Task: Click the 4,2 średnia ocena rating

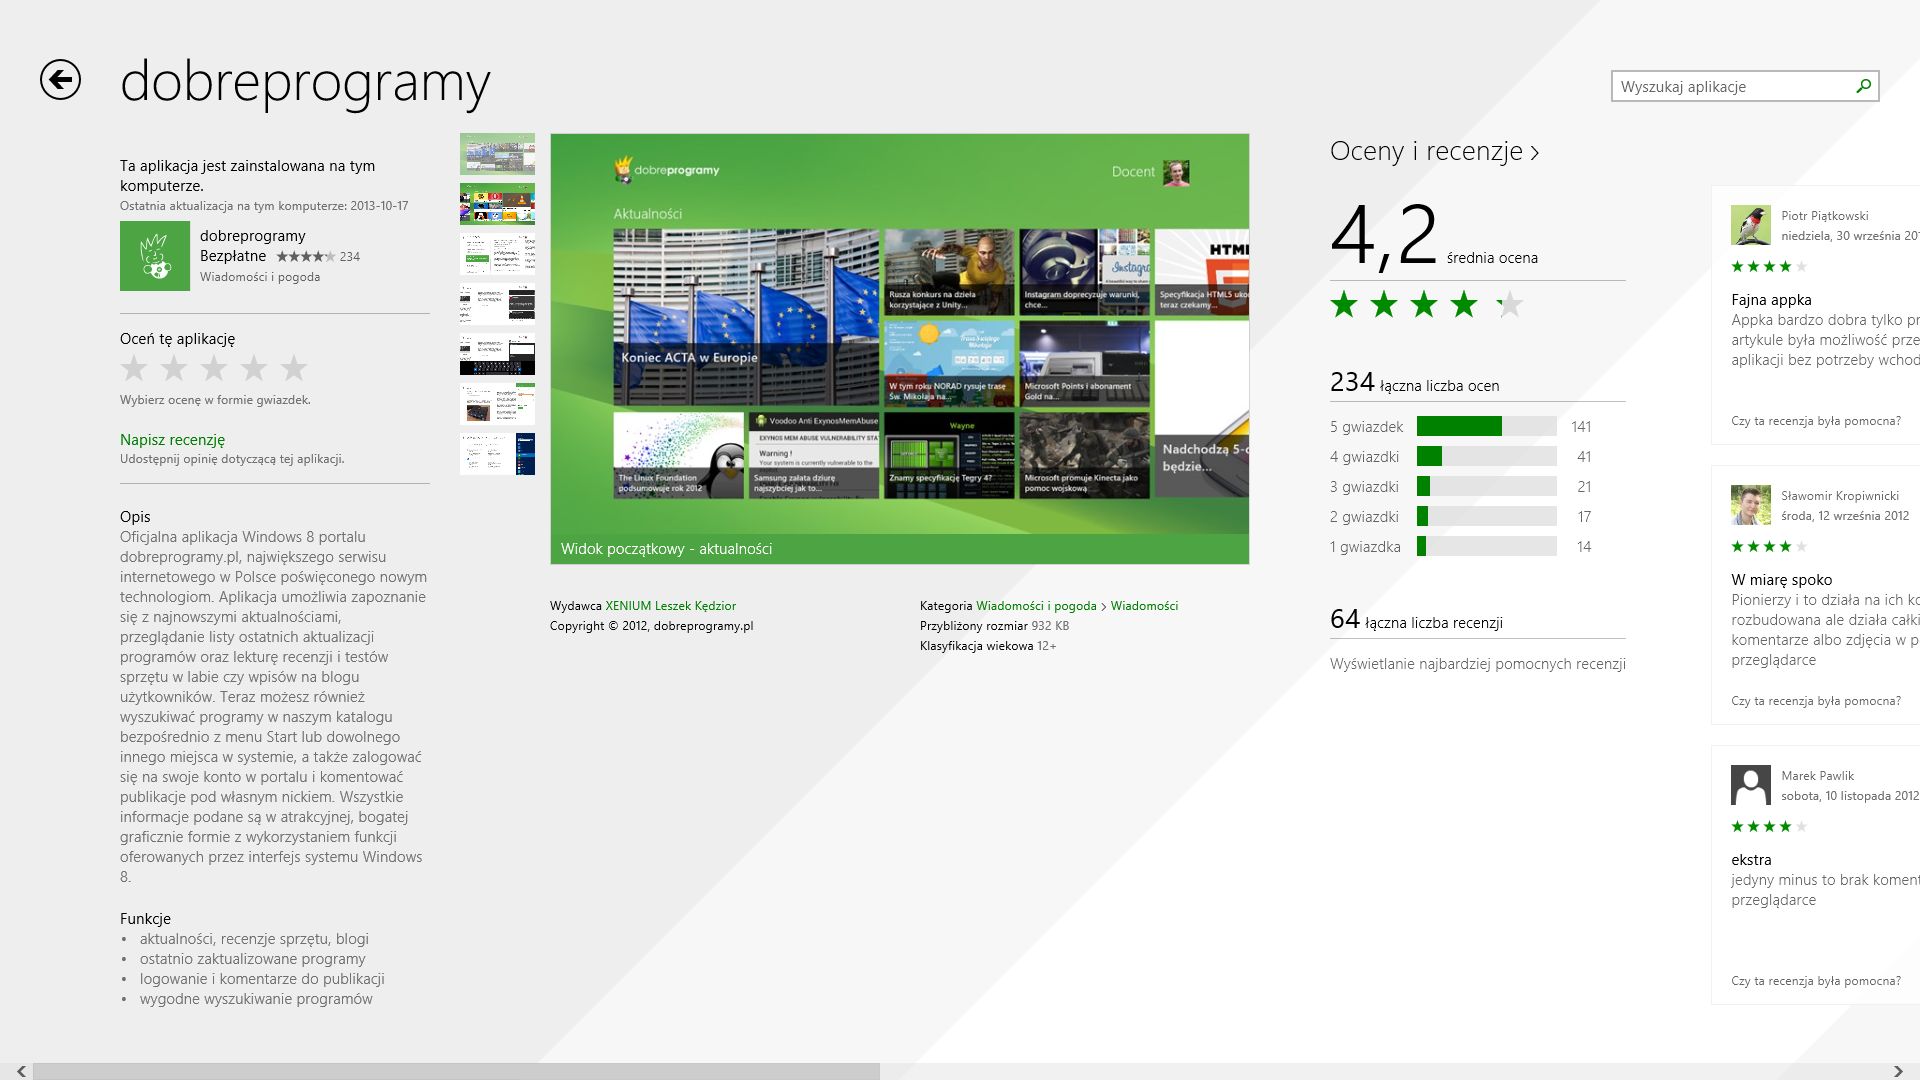Action: 1434,236
